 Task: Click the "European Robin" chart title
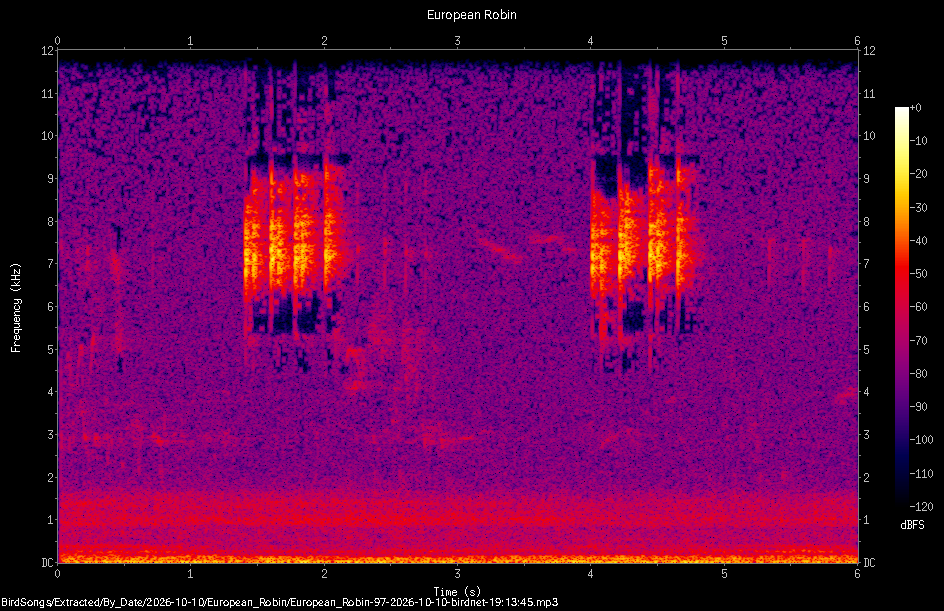(471, 15)
